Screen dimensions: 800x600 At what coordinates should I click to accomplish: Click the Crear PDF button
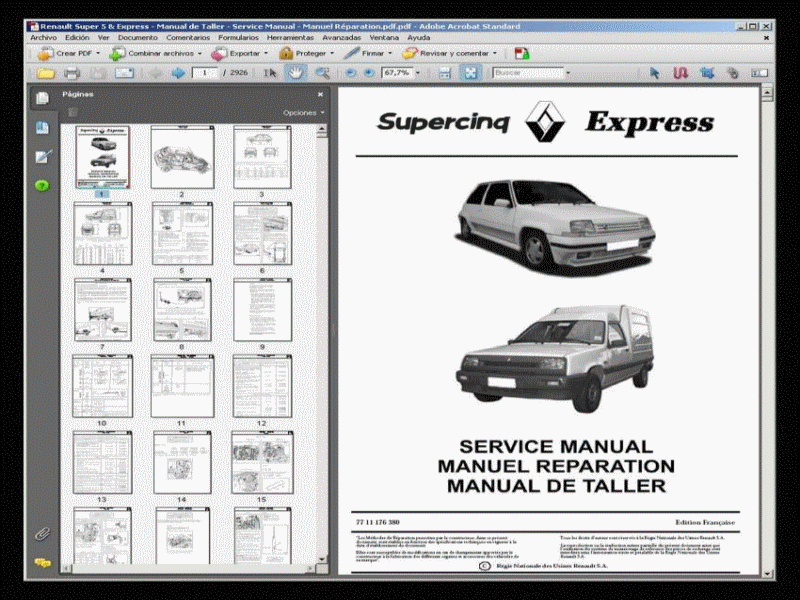pyautogui.click(x=68, y=53)
